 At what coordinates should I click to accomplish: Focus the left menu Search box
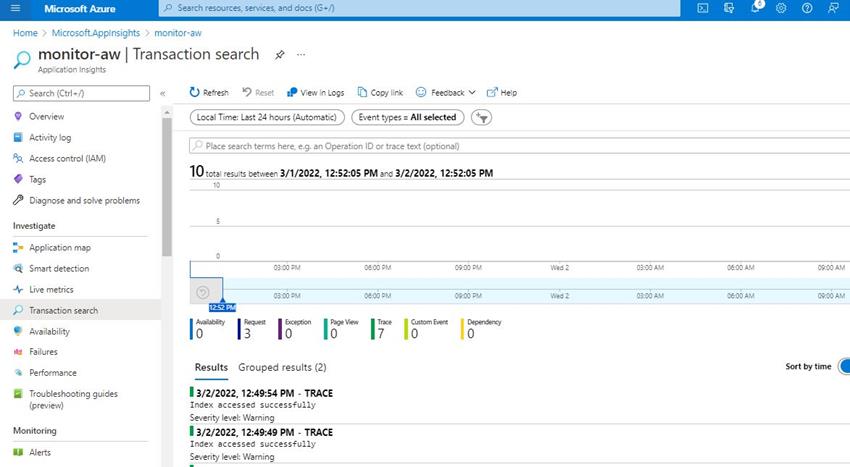tap(81, 93)
